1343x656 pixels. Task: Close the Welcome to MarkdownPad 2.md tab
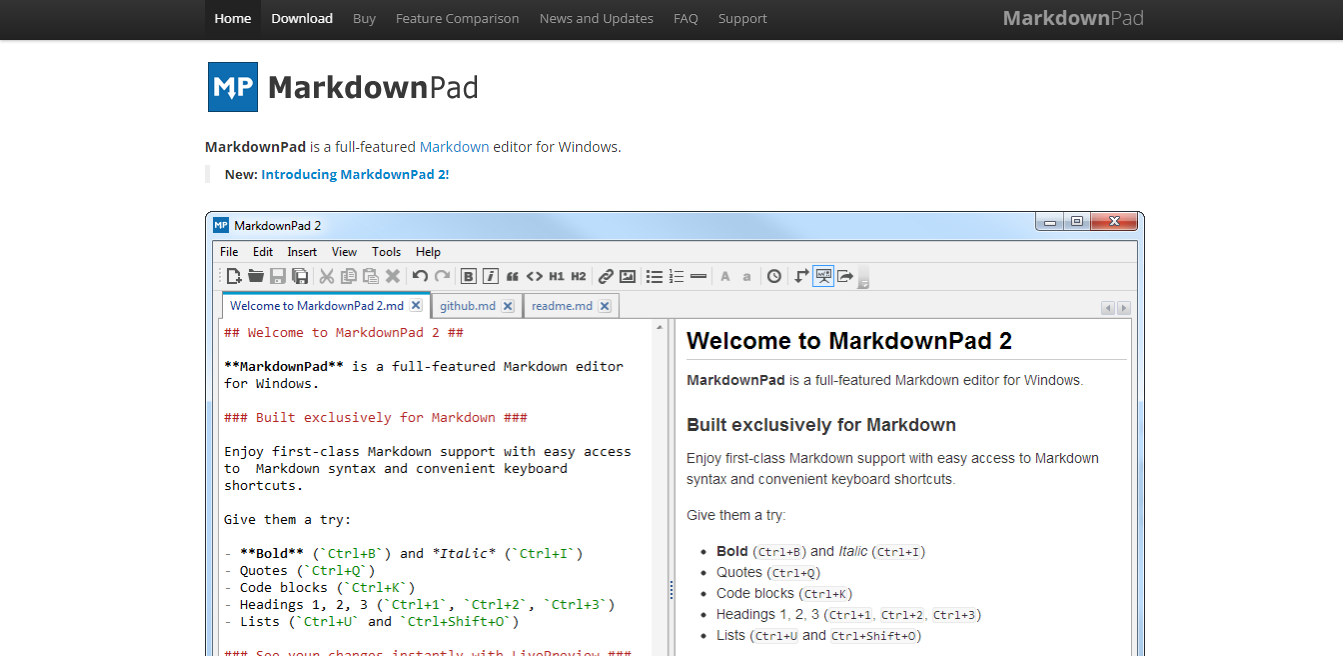(x=416, y=306)
